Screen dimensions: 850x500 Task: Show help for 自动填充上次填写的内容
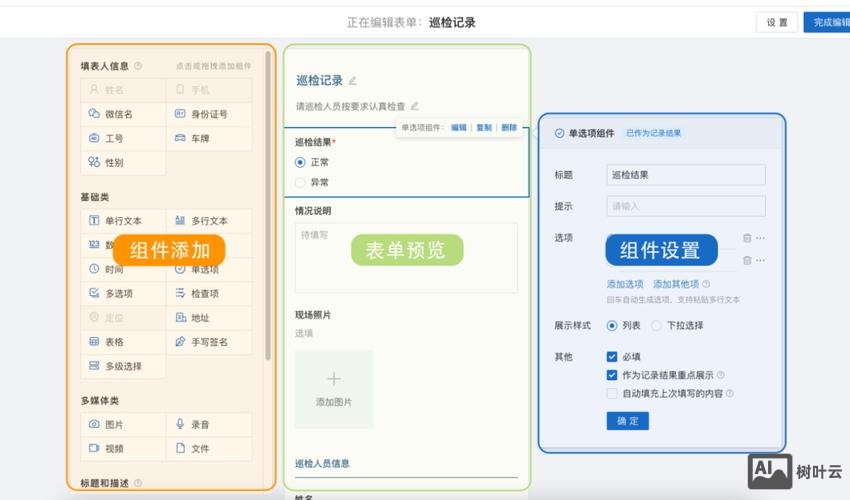(730, 393)
